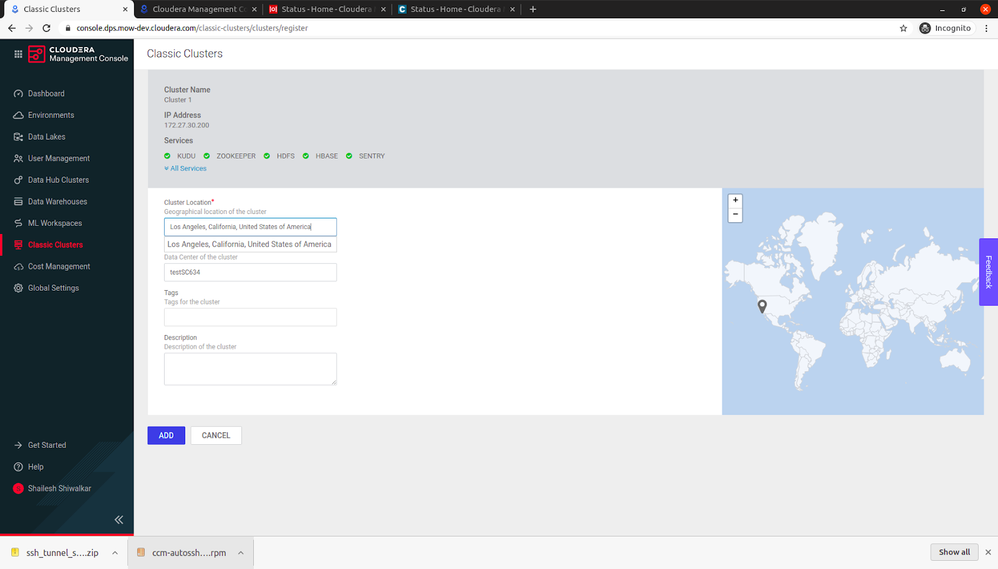998x569 pixels.
Task: Click the ADD button
Action: (166, 435)
